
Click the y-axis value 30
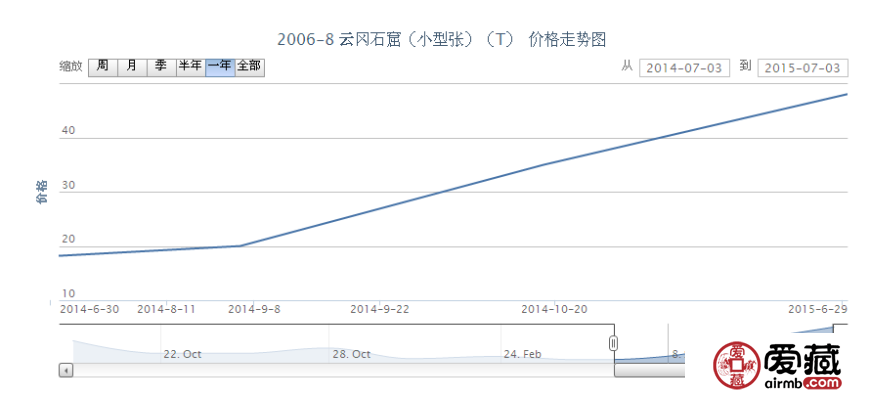click(x=68, y=185)
